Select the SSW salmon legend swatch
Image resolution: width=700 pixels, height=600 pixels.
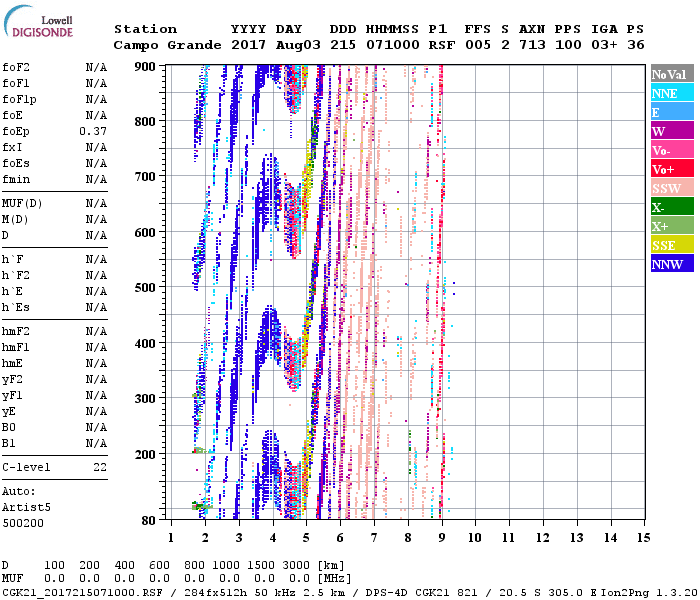tap(672, 188)
